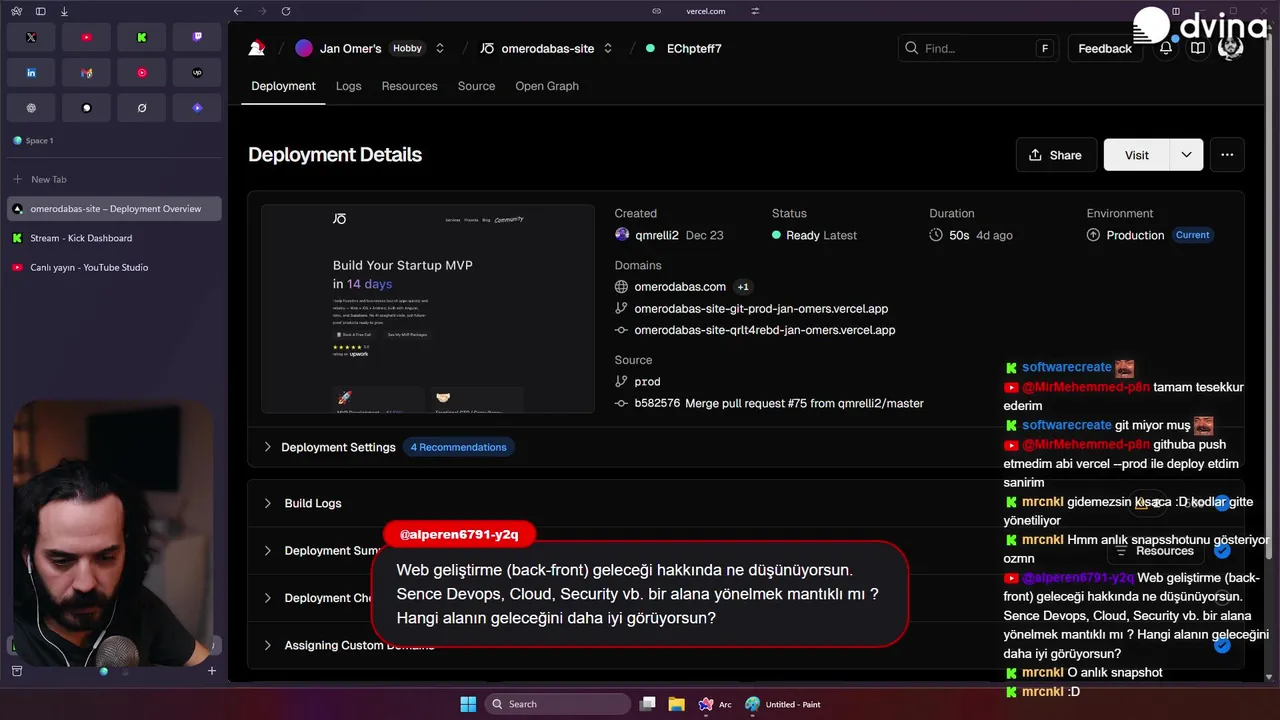Open the omerodabas.com domain link
The width and height of the screenshot is (1280, 720).
[x=680, y=287]
